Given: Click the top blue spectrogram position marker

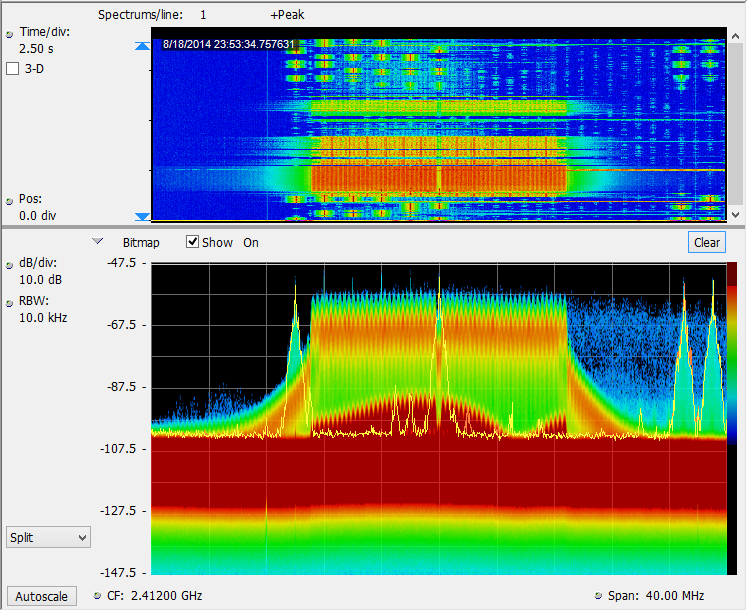Looking at the screenshot, I should [141, 47].
